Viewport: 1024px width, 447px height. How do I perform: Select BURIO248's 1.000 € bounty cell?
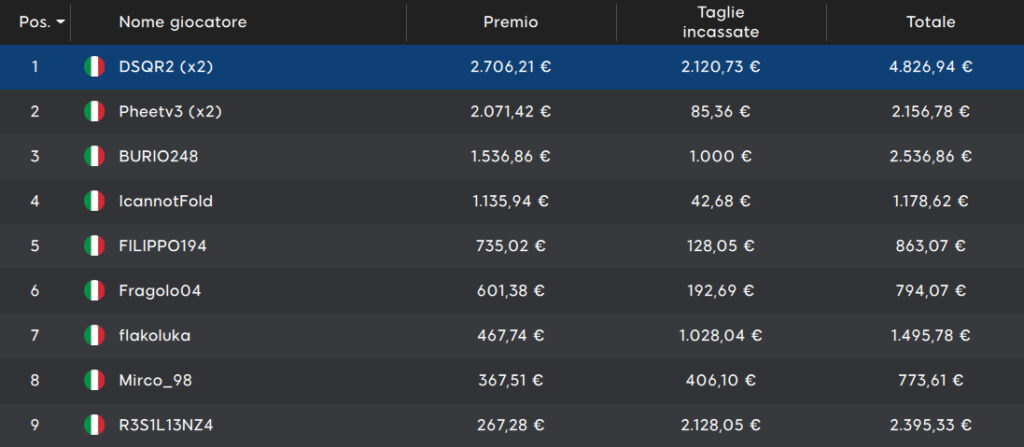point(721,156)
